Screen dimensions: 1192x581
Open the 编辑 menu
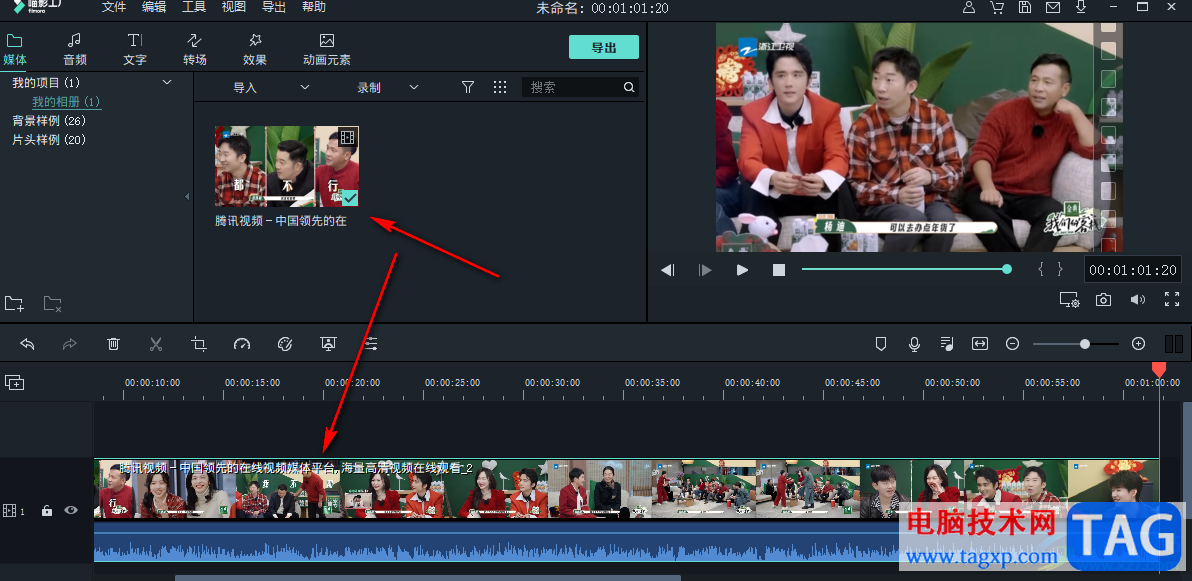[x=154, y=7]
